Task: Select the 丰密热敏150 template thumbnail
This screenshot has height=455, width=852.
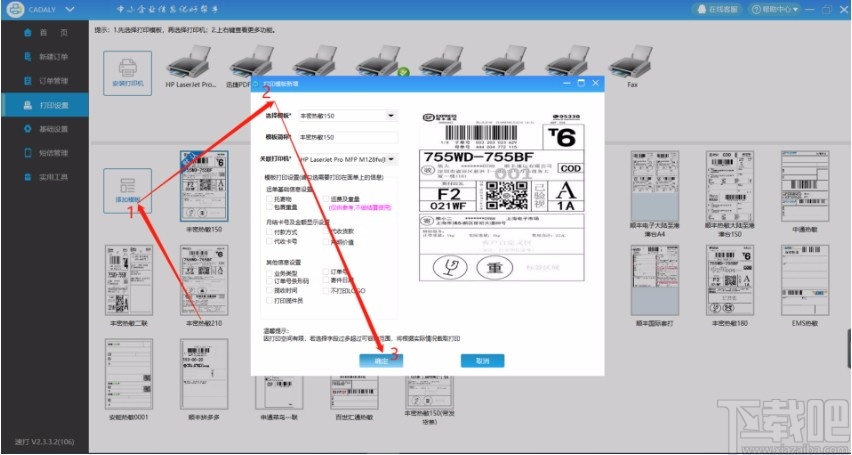Action: pos(204,186)
